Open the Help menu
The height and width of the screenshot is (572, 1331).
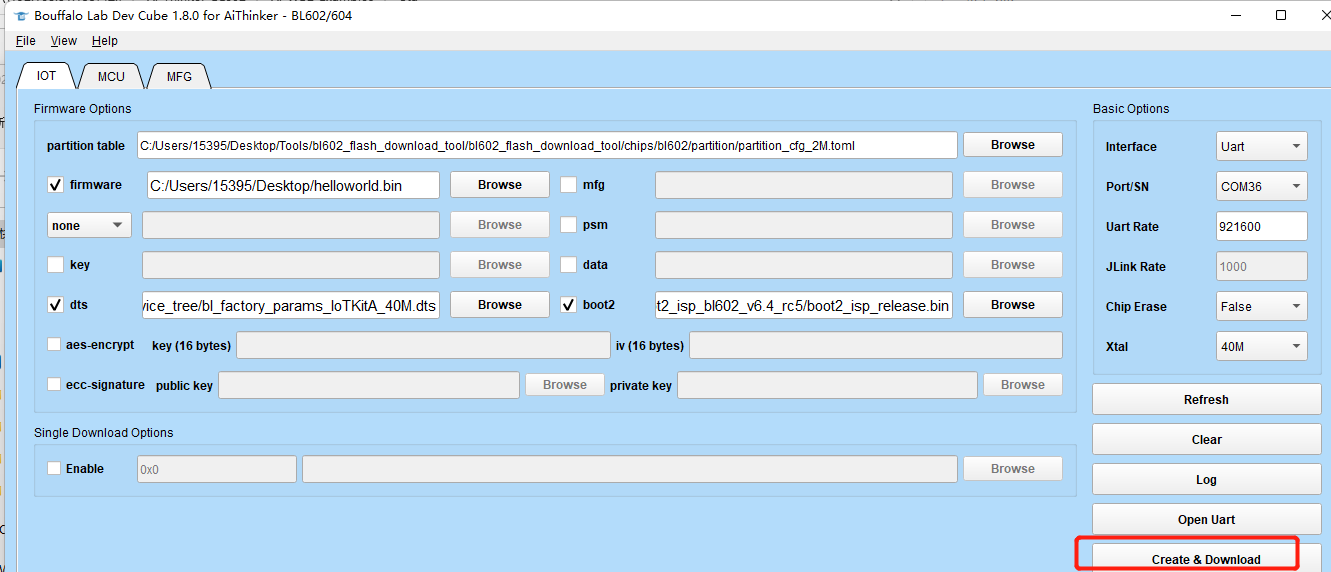pos(104,41)
